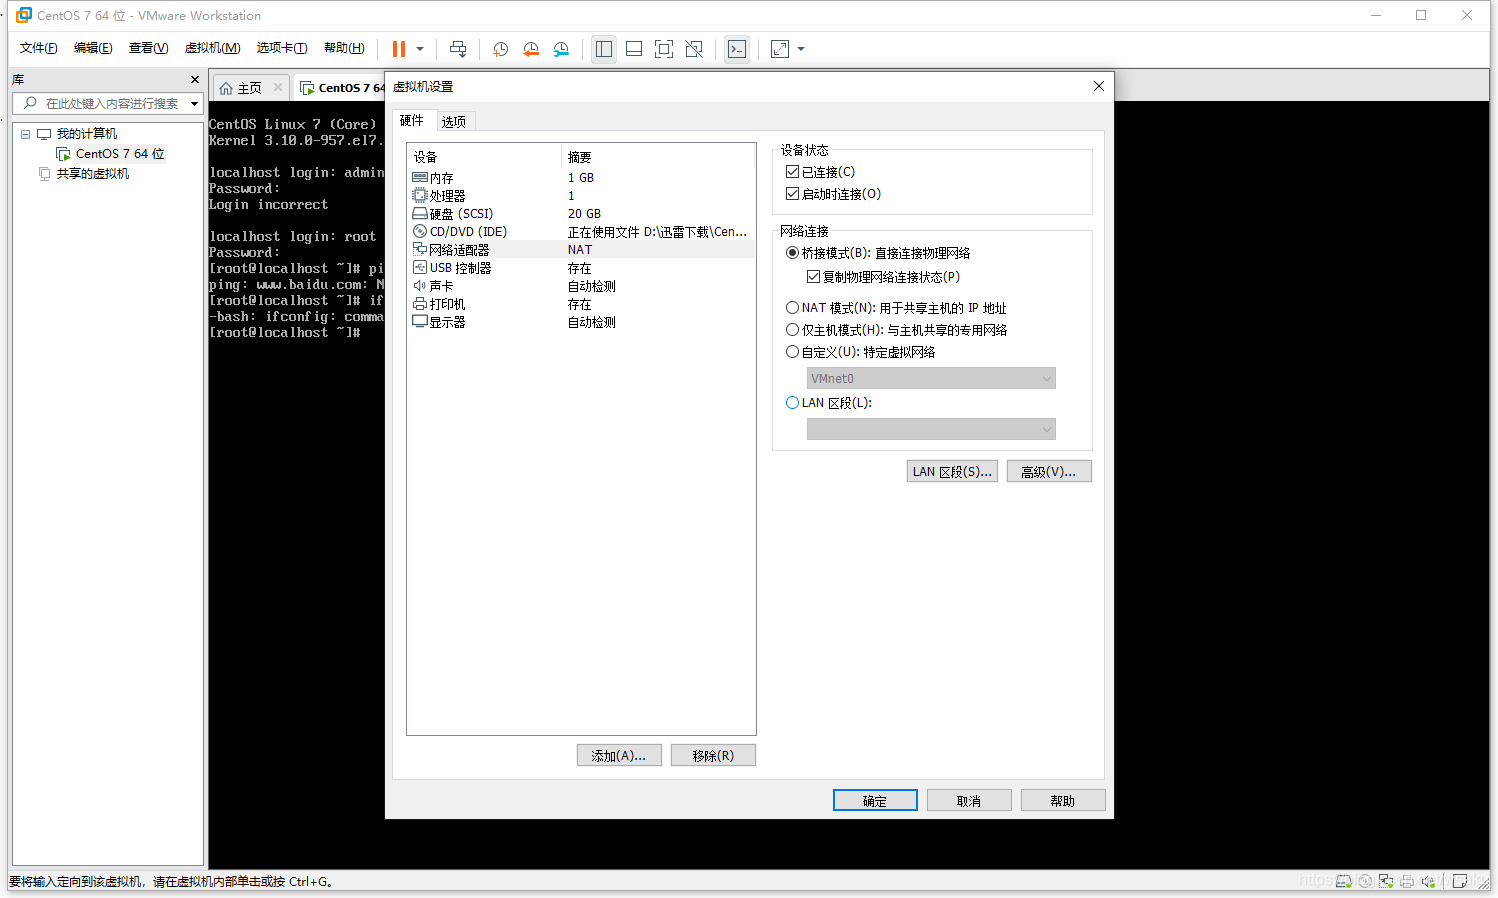Switch to 硬件 tab in settings dialog
The image size is (1498, 898).
pos(412,121)
